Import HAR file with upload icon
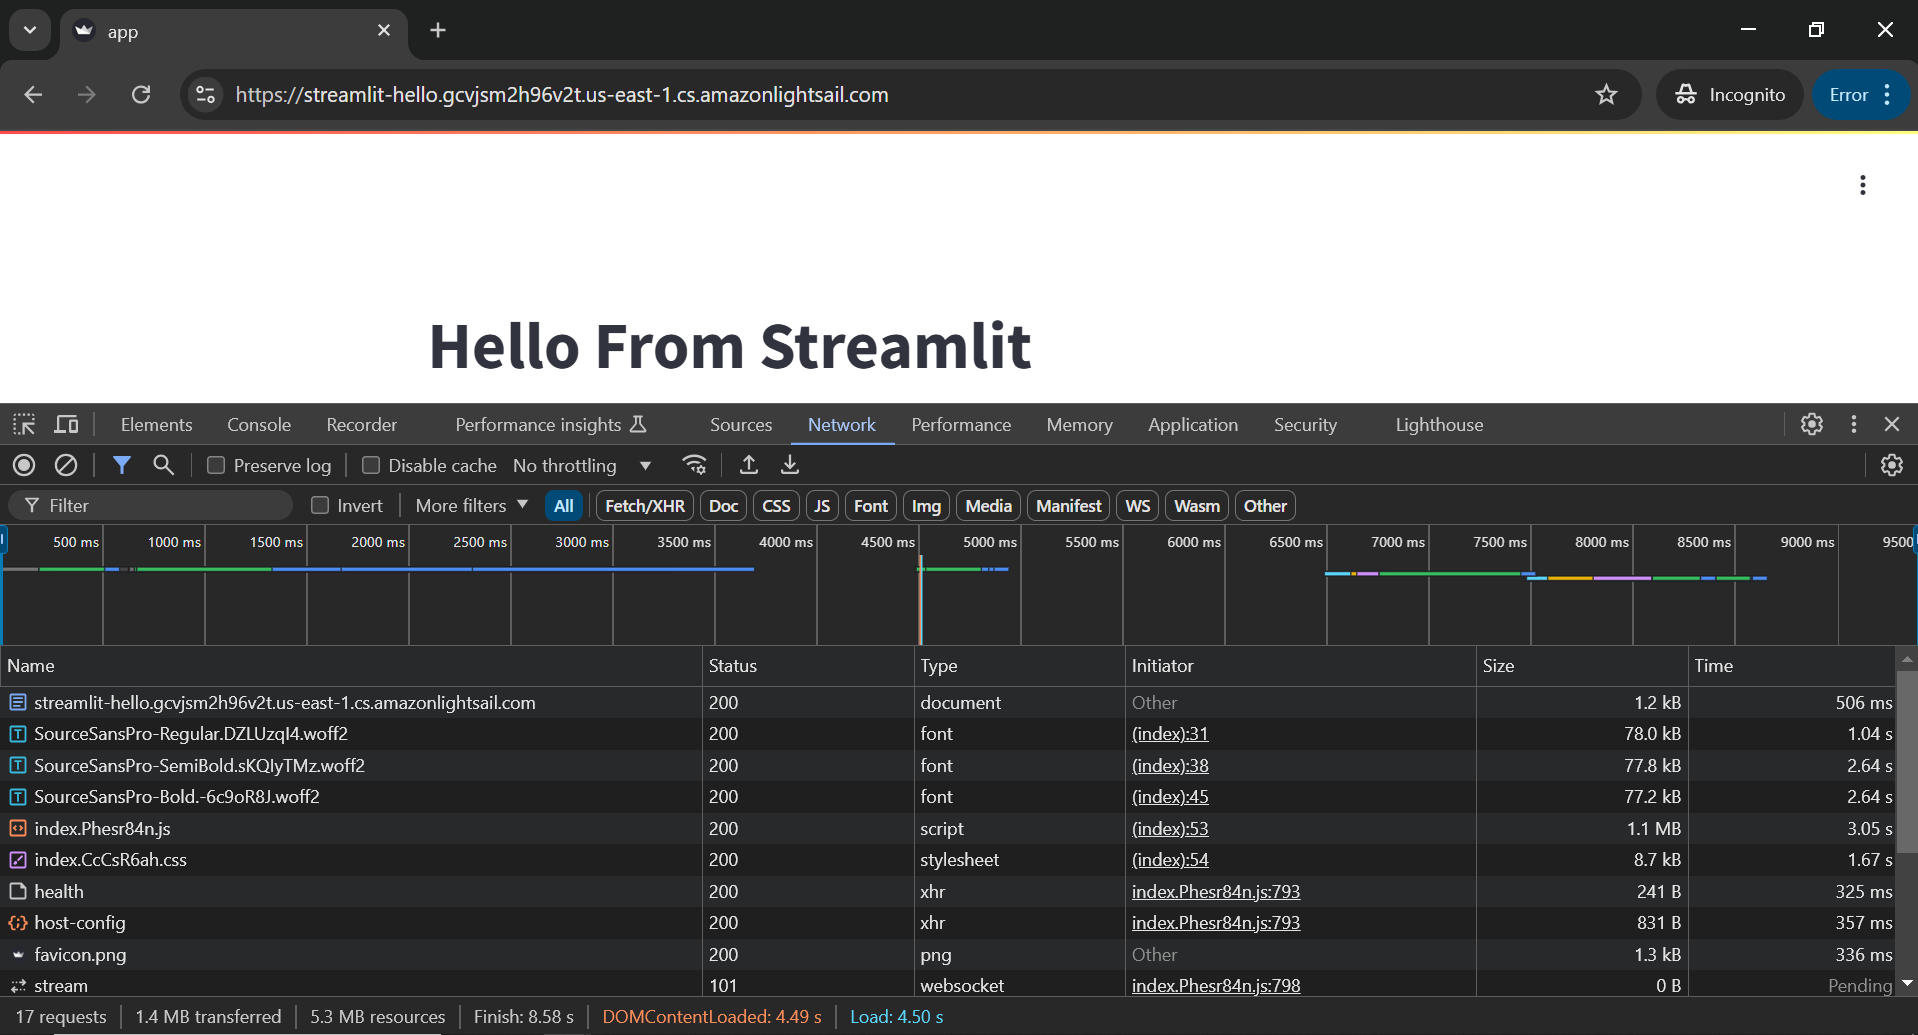 pyautogui.click(x=748, y=465)
